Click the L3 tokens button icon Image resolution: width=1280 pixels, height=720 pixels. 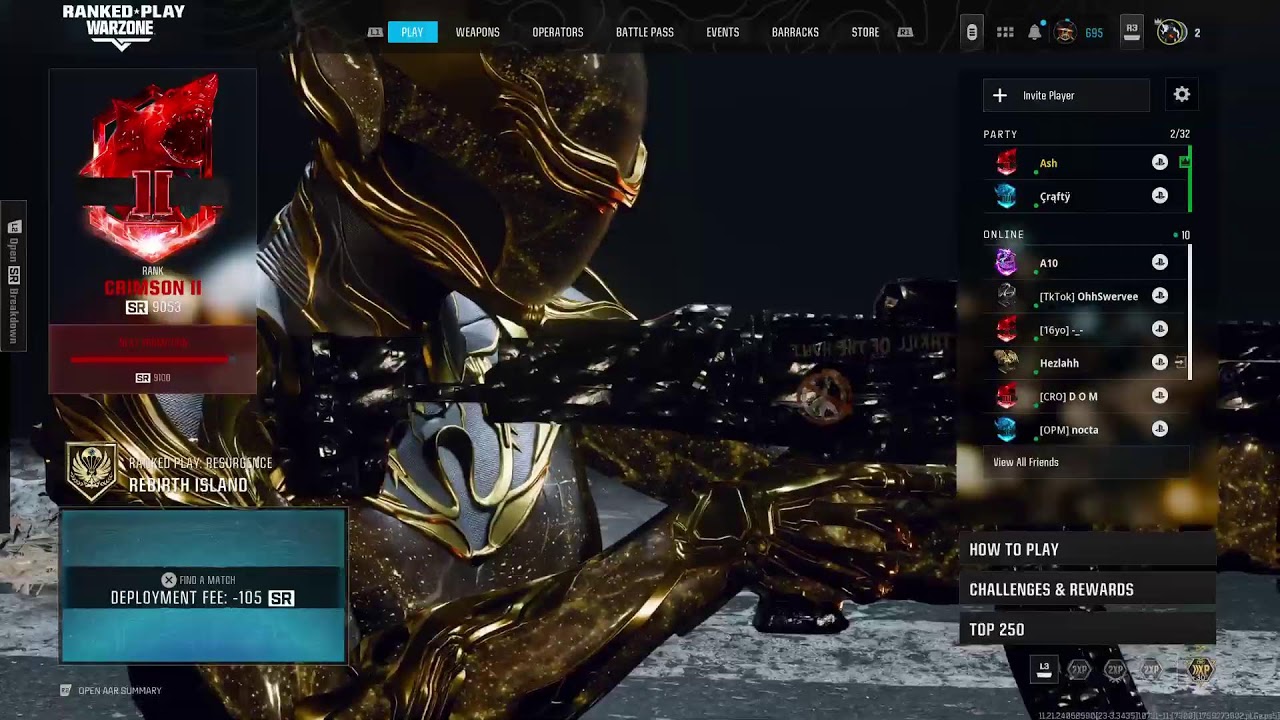[x=1044, y=669]
